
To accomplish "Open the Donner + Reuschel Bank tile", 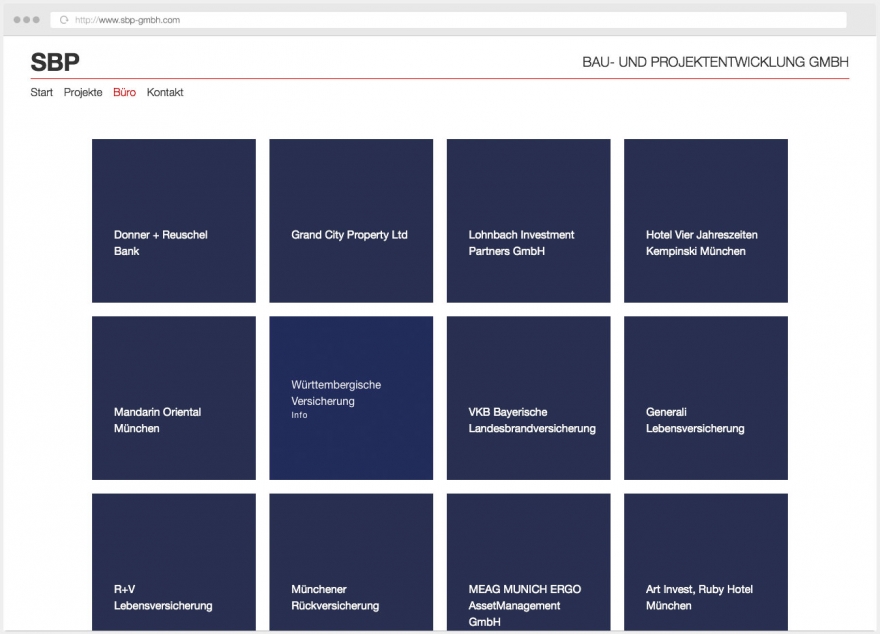I will (x=174, y=220).
